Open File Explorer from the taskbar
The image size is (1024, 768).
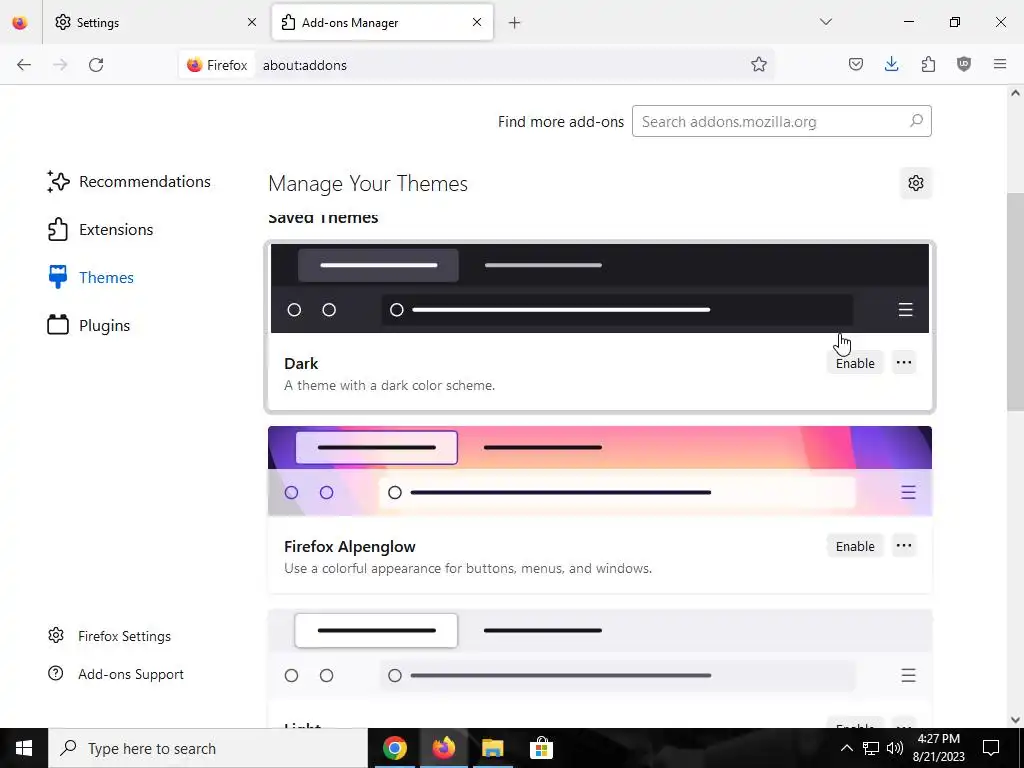(492, 748)
